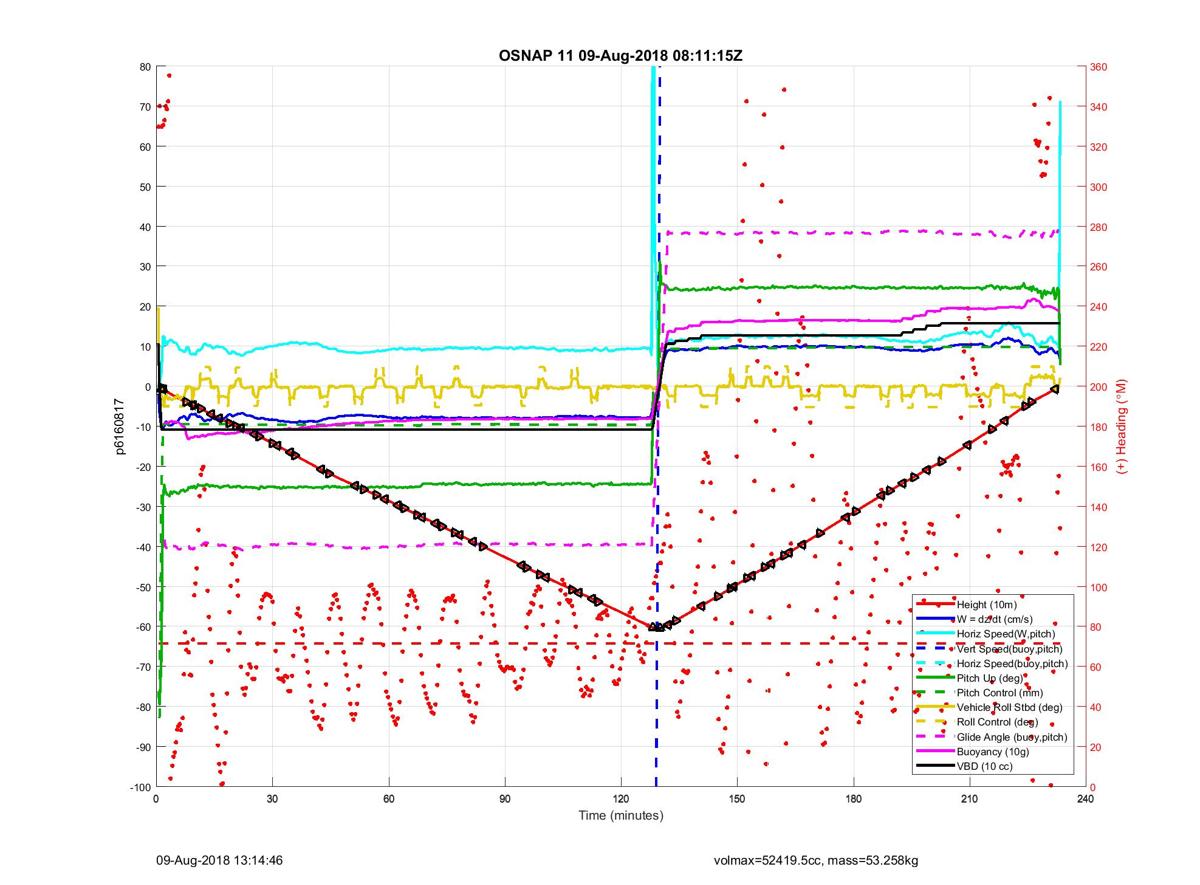Screen dimensions: 1200x885
Task: Click the magenta Buoyancy line swatch in legend
Action: click(x=935, y=752)
